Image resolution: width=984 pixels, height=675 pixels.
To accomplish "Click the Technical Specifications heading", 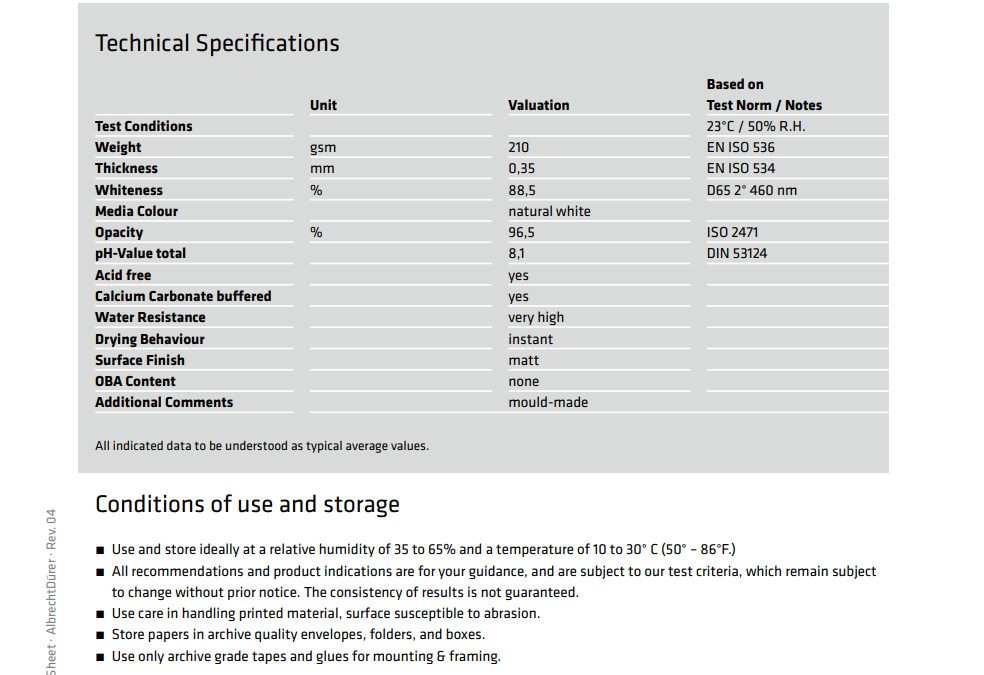I will [x=217, y=44].
